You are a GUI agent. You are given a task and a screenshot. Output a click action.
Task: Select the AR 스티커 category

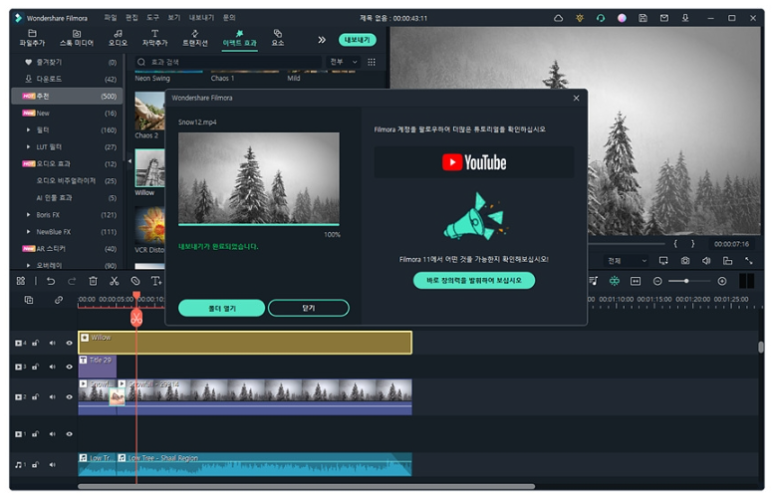click(x=69, y=248)
